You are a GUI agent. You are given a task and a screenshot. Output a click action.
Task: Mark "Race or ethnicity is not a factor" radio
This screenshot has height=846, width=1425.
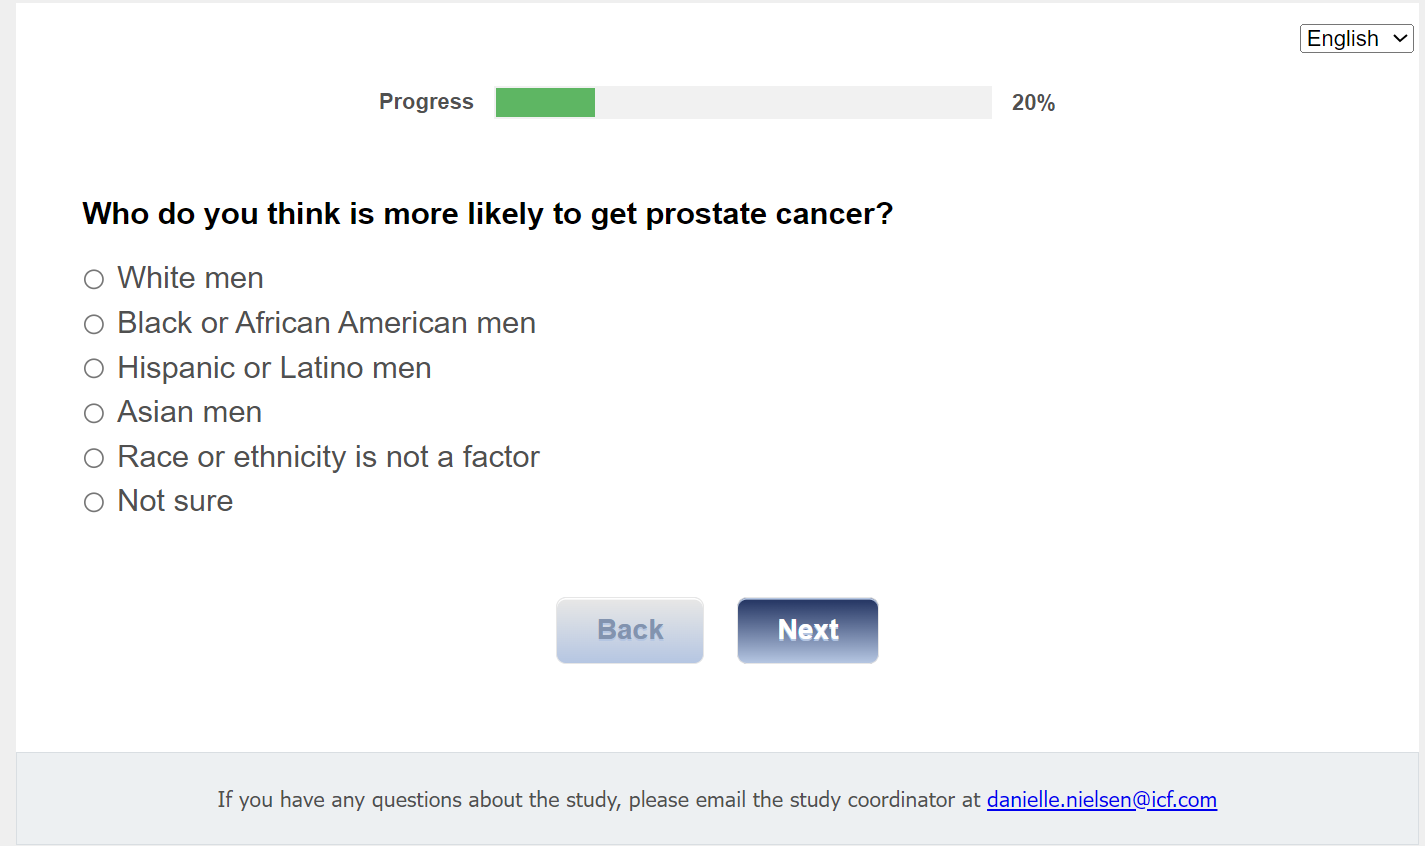click(94, 458)
